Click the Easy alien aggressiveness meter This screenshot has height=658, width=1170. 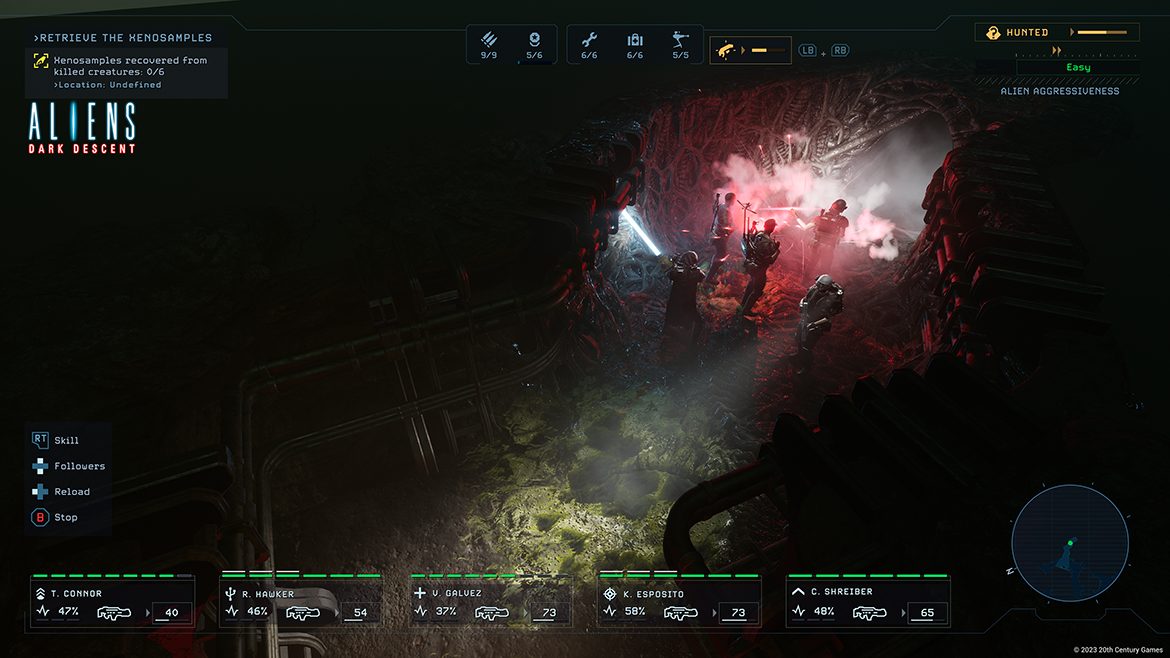(x=1077, y=67)
